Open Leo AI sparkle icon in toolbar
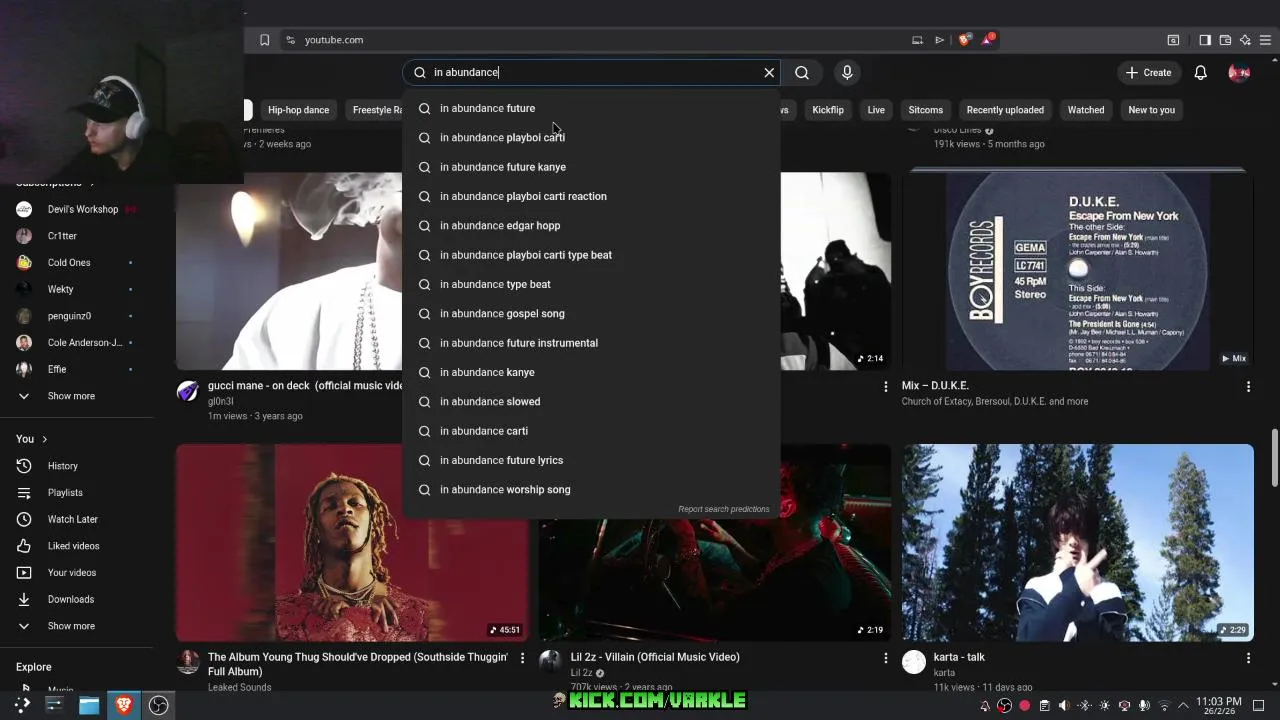The image size is (1280, 720). point(1245,40)
